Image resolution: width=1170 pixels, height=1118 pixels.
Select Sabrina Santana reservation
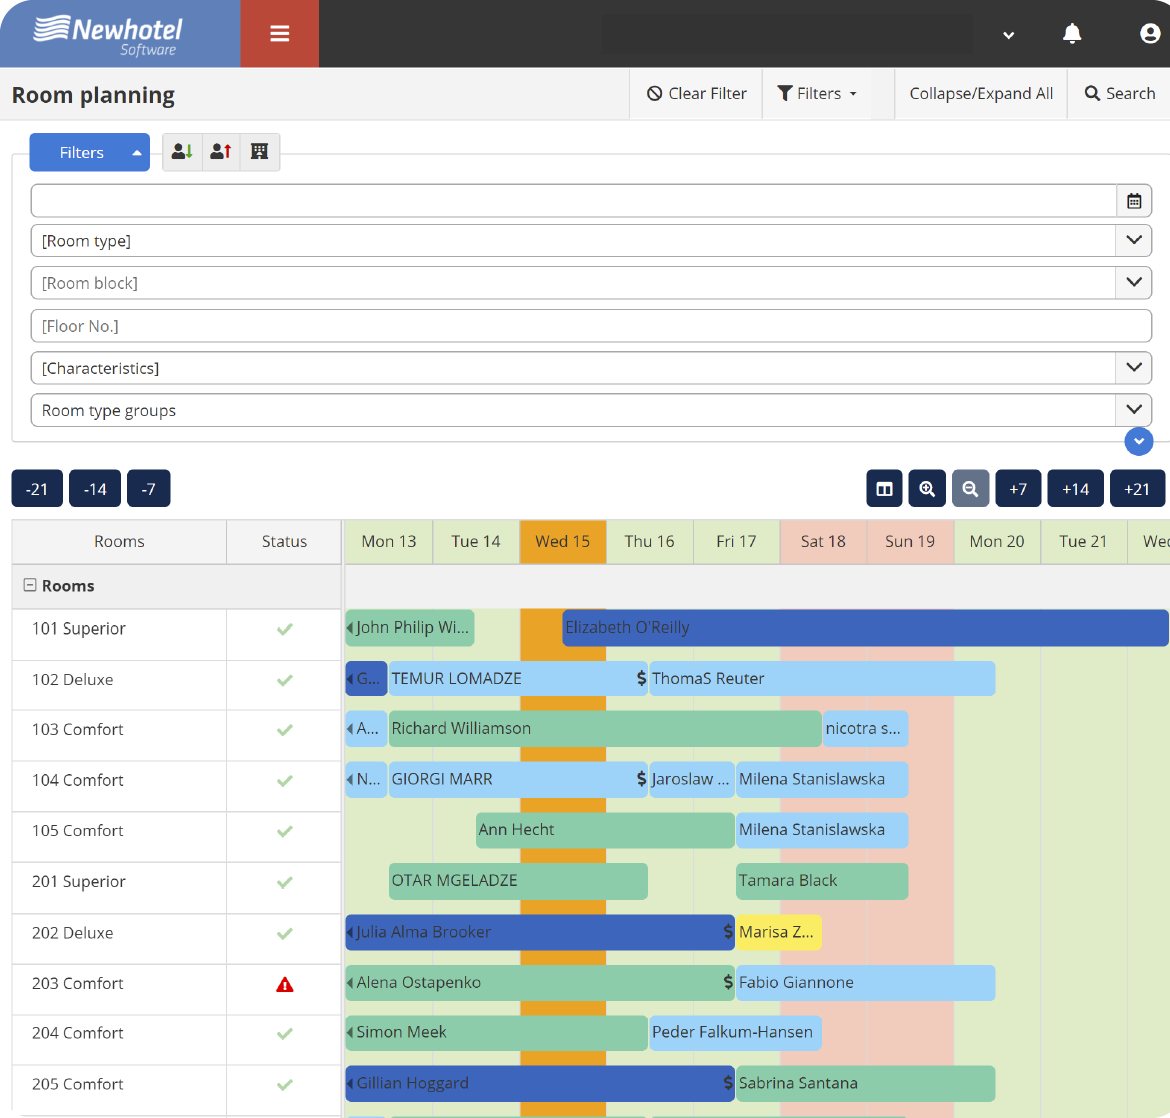point(866,1084)
